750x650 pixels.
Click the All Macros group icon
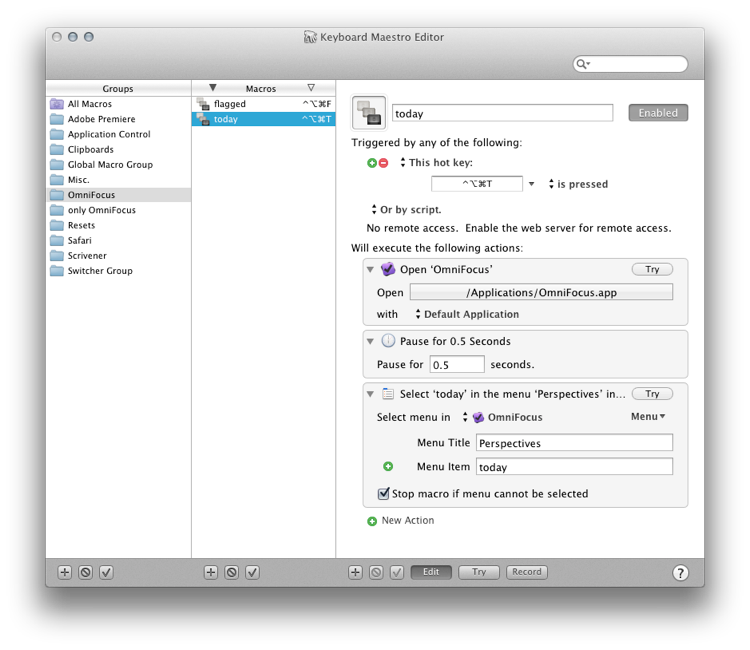pos(56,104)
